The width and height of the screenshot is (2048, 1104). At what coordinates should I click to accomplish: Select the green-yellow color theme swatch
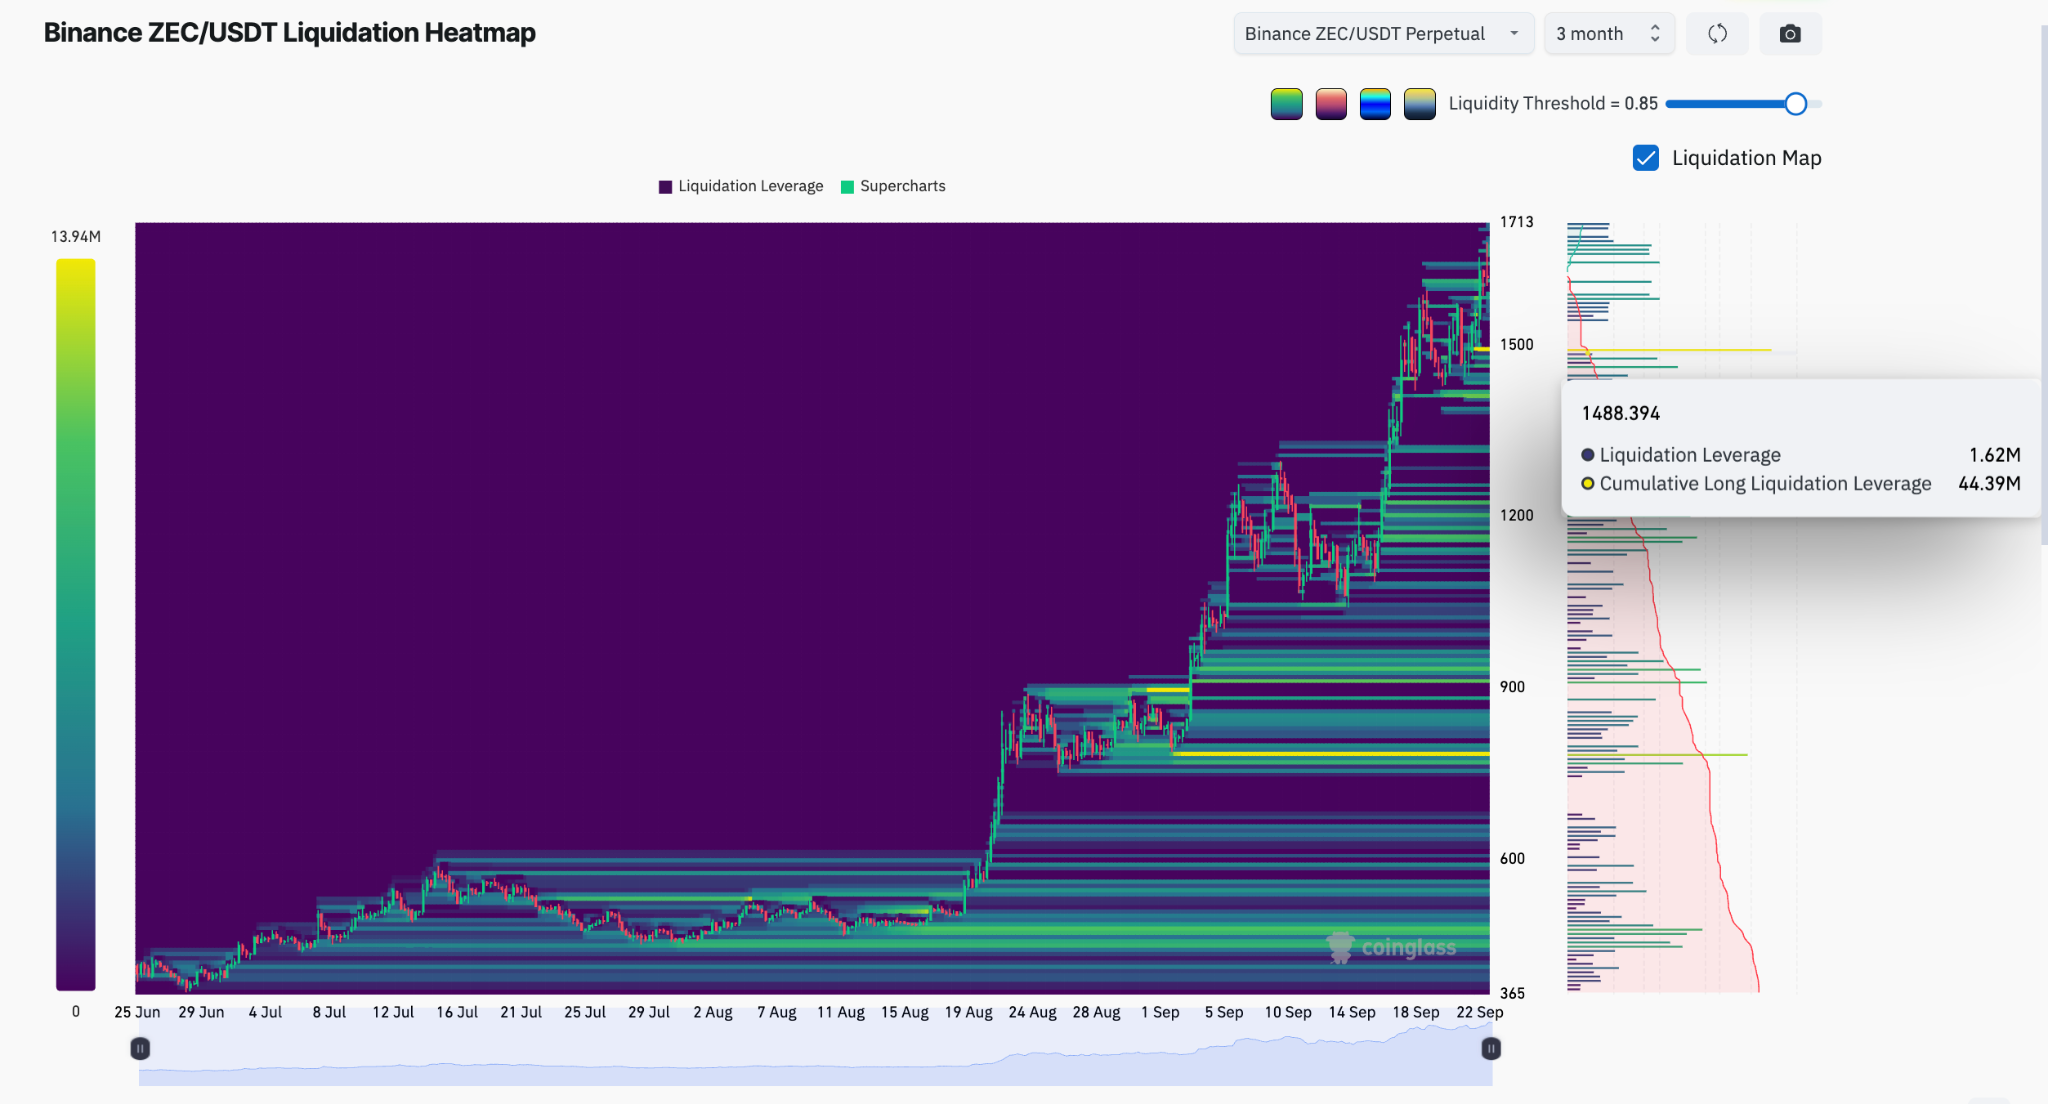point(1287,104)
